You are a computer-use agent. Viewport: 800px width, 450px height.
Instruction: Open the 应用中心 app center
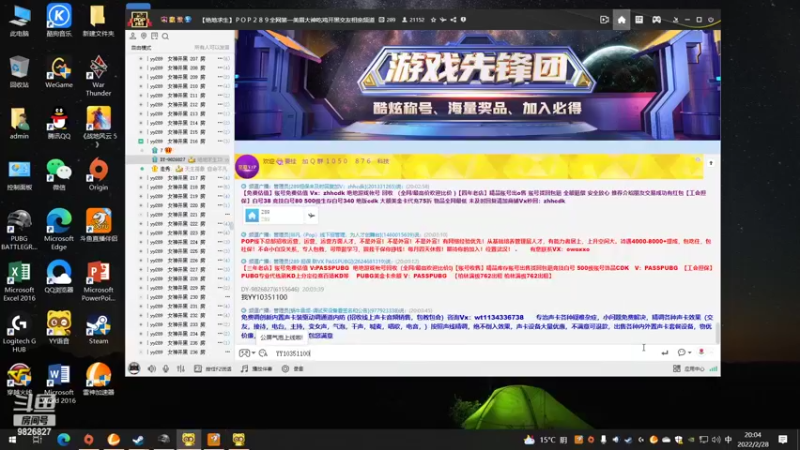tap(689, 368)
